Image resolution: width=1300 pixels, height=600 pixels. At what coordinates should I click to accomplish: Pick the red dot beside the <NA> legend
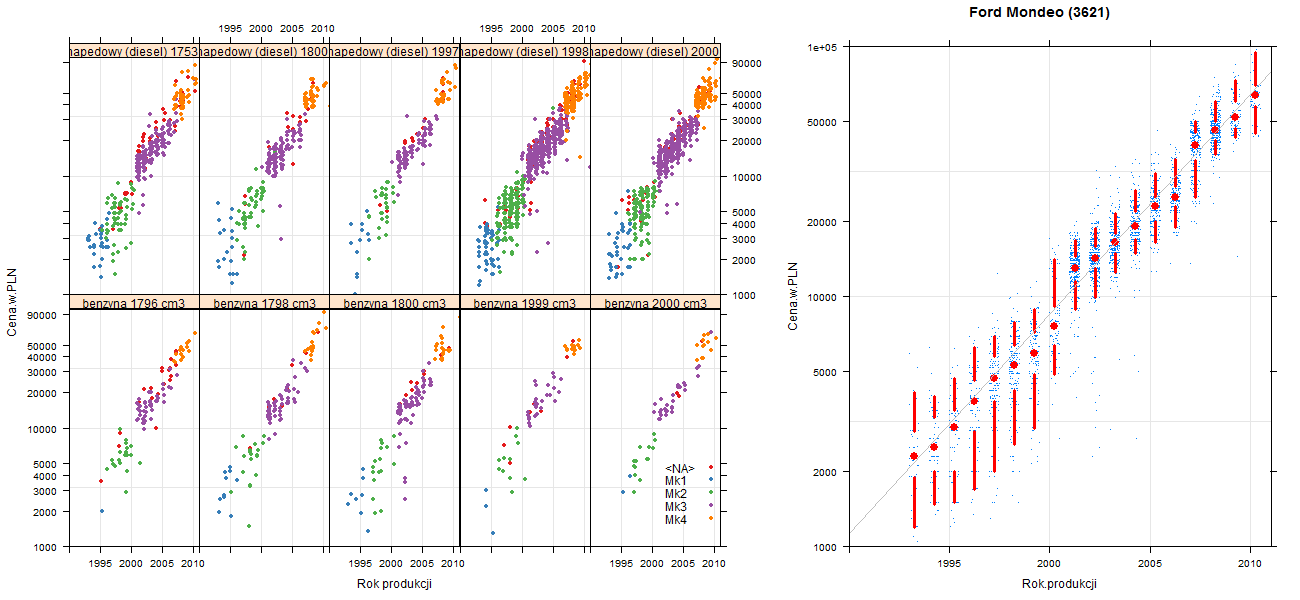click(x=709, y=468)
